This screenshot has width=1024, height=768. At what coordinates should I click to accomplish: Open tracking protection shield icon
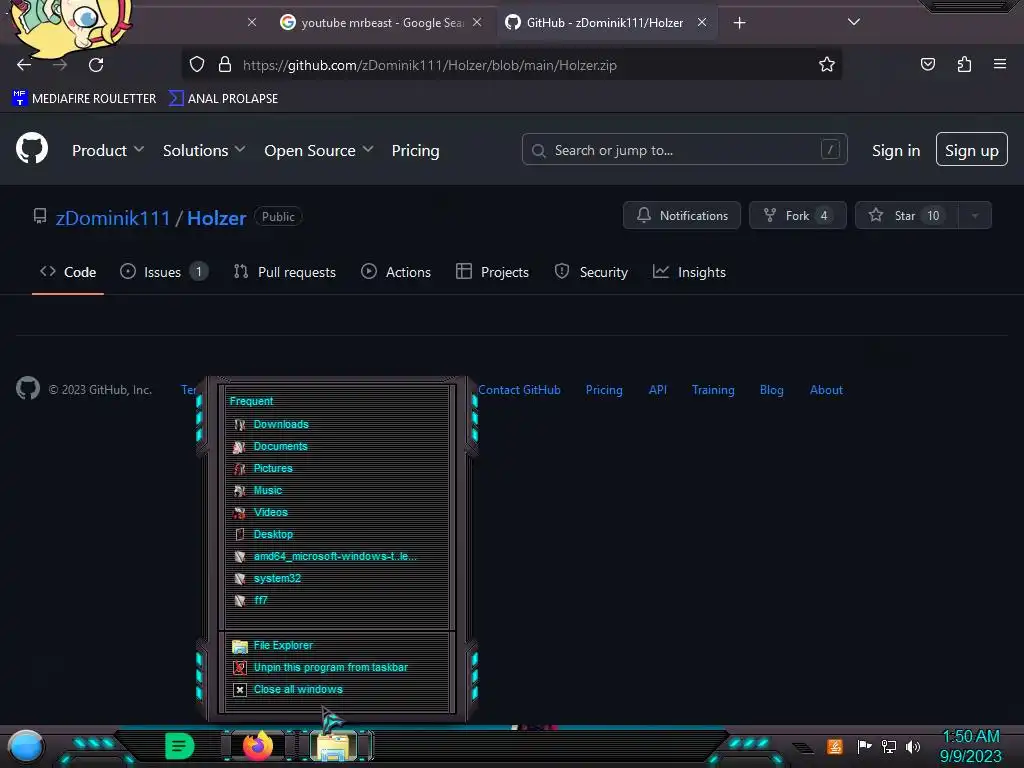click(x=197, y=64)
